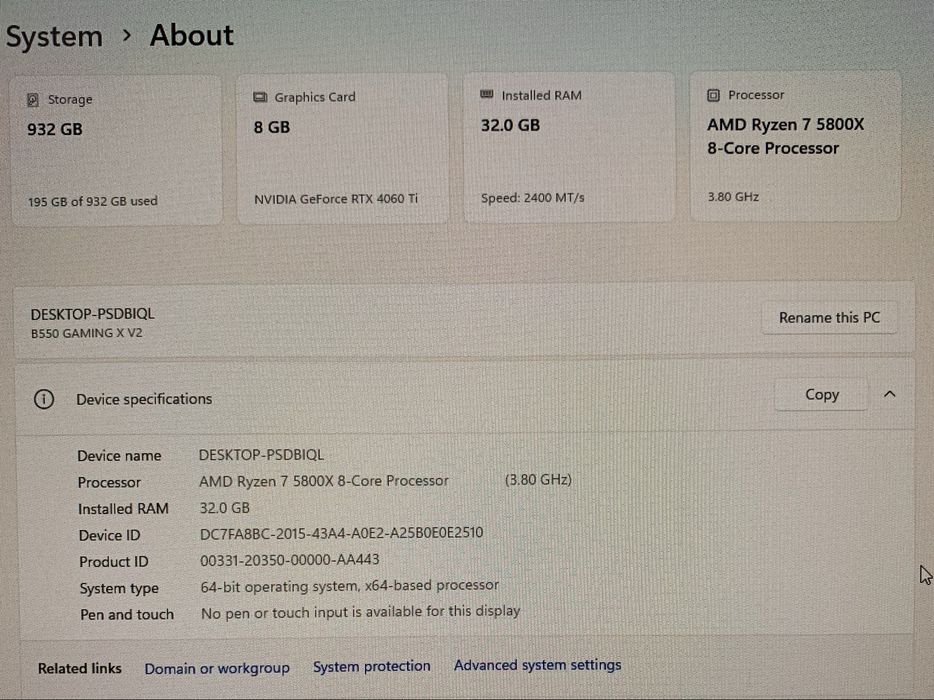This screenshot has width=934, height=700.
Task: Select 'Speed: 2400 MT/s' text
Action: 533,198
